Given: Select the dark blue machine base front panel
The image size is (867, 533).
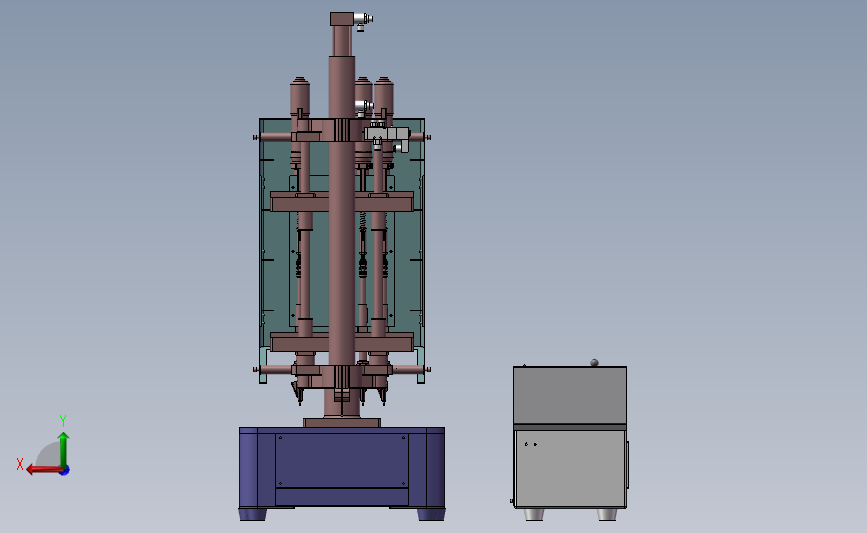Looking at the screenshot, I should (x=342, y=461).
